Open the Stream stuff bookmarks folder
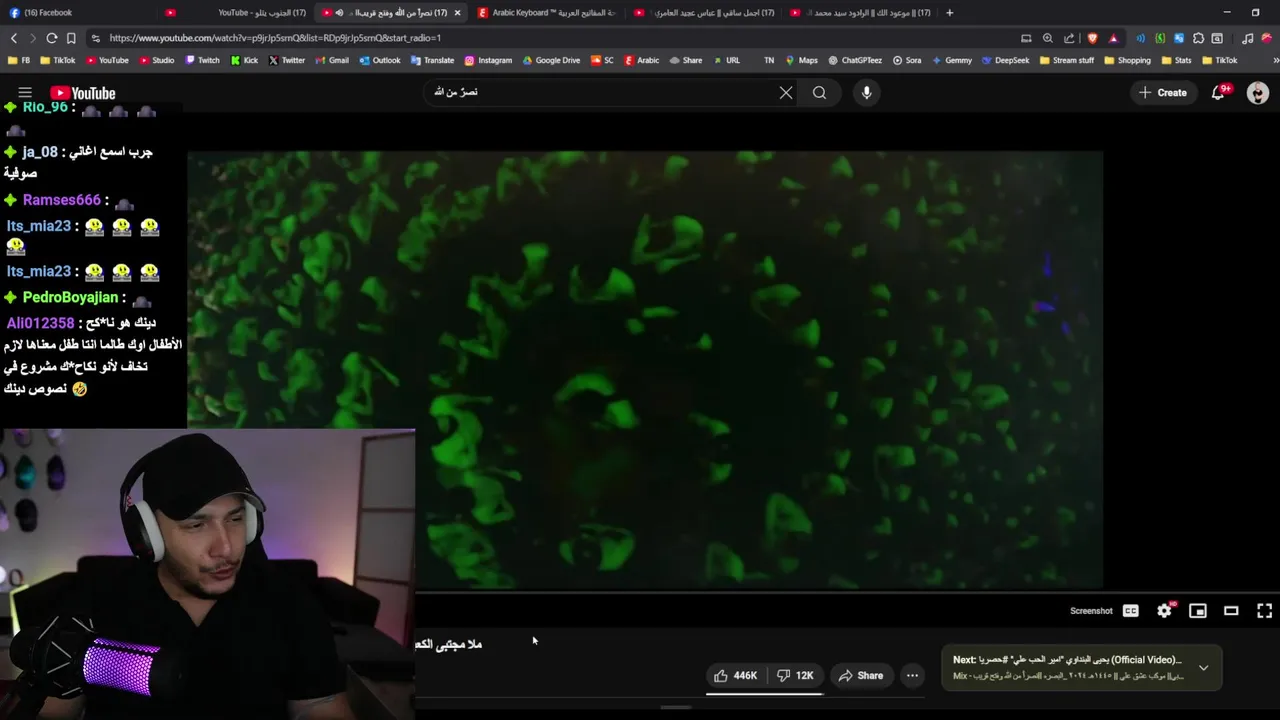This screenshot has height=720, width=1280. [1067, 60]
